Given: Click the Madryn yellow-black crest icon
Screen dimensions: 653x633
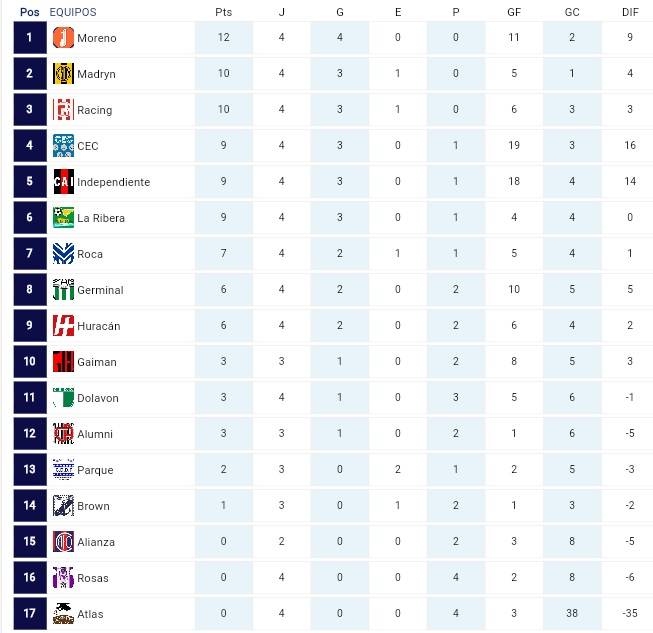Looking at the screenshot, I should (x=63, y=73).
